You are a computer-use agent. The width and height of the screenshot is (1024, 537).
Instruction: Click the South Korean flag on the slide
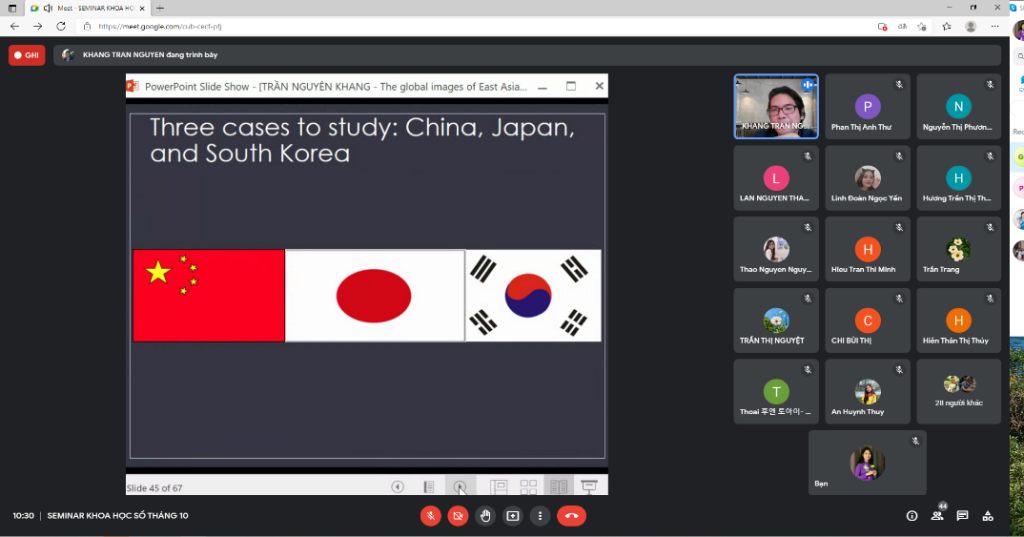(533, 295)
